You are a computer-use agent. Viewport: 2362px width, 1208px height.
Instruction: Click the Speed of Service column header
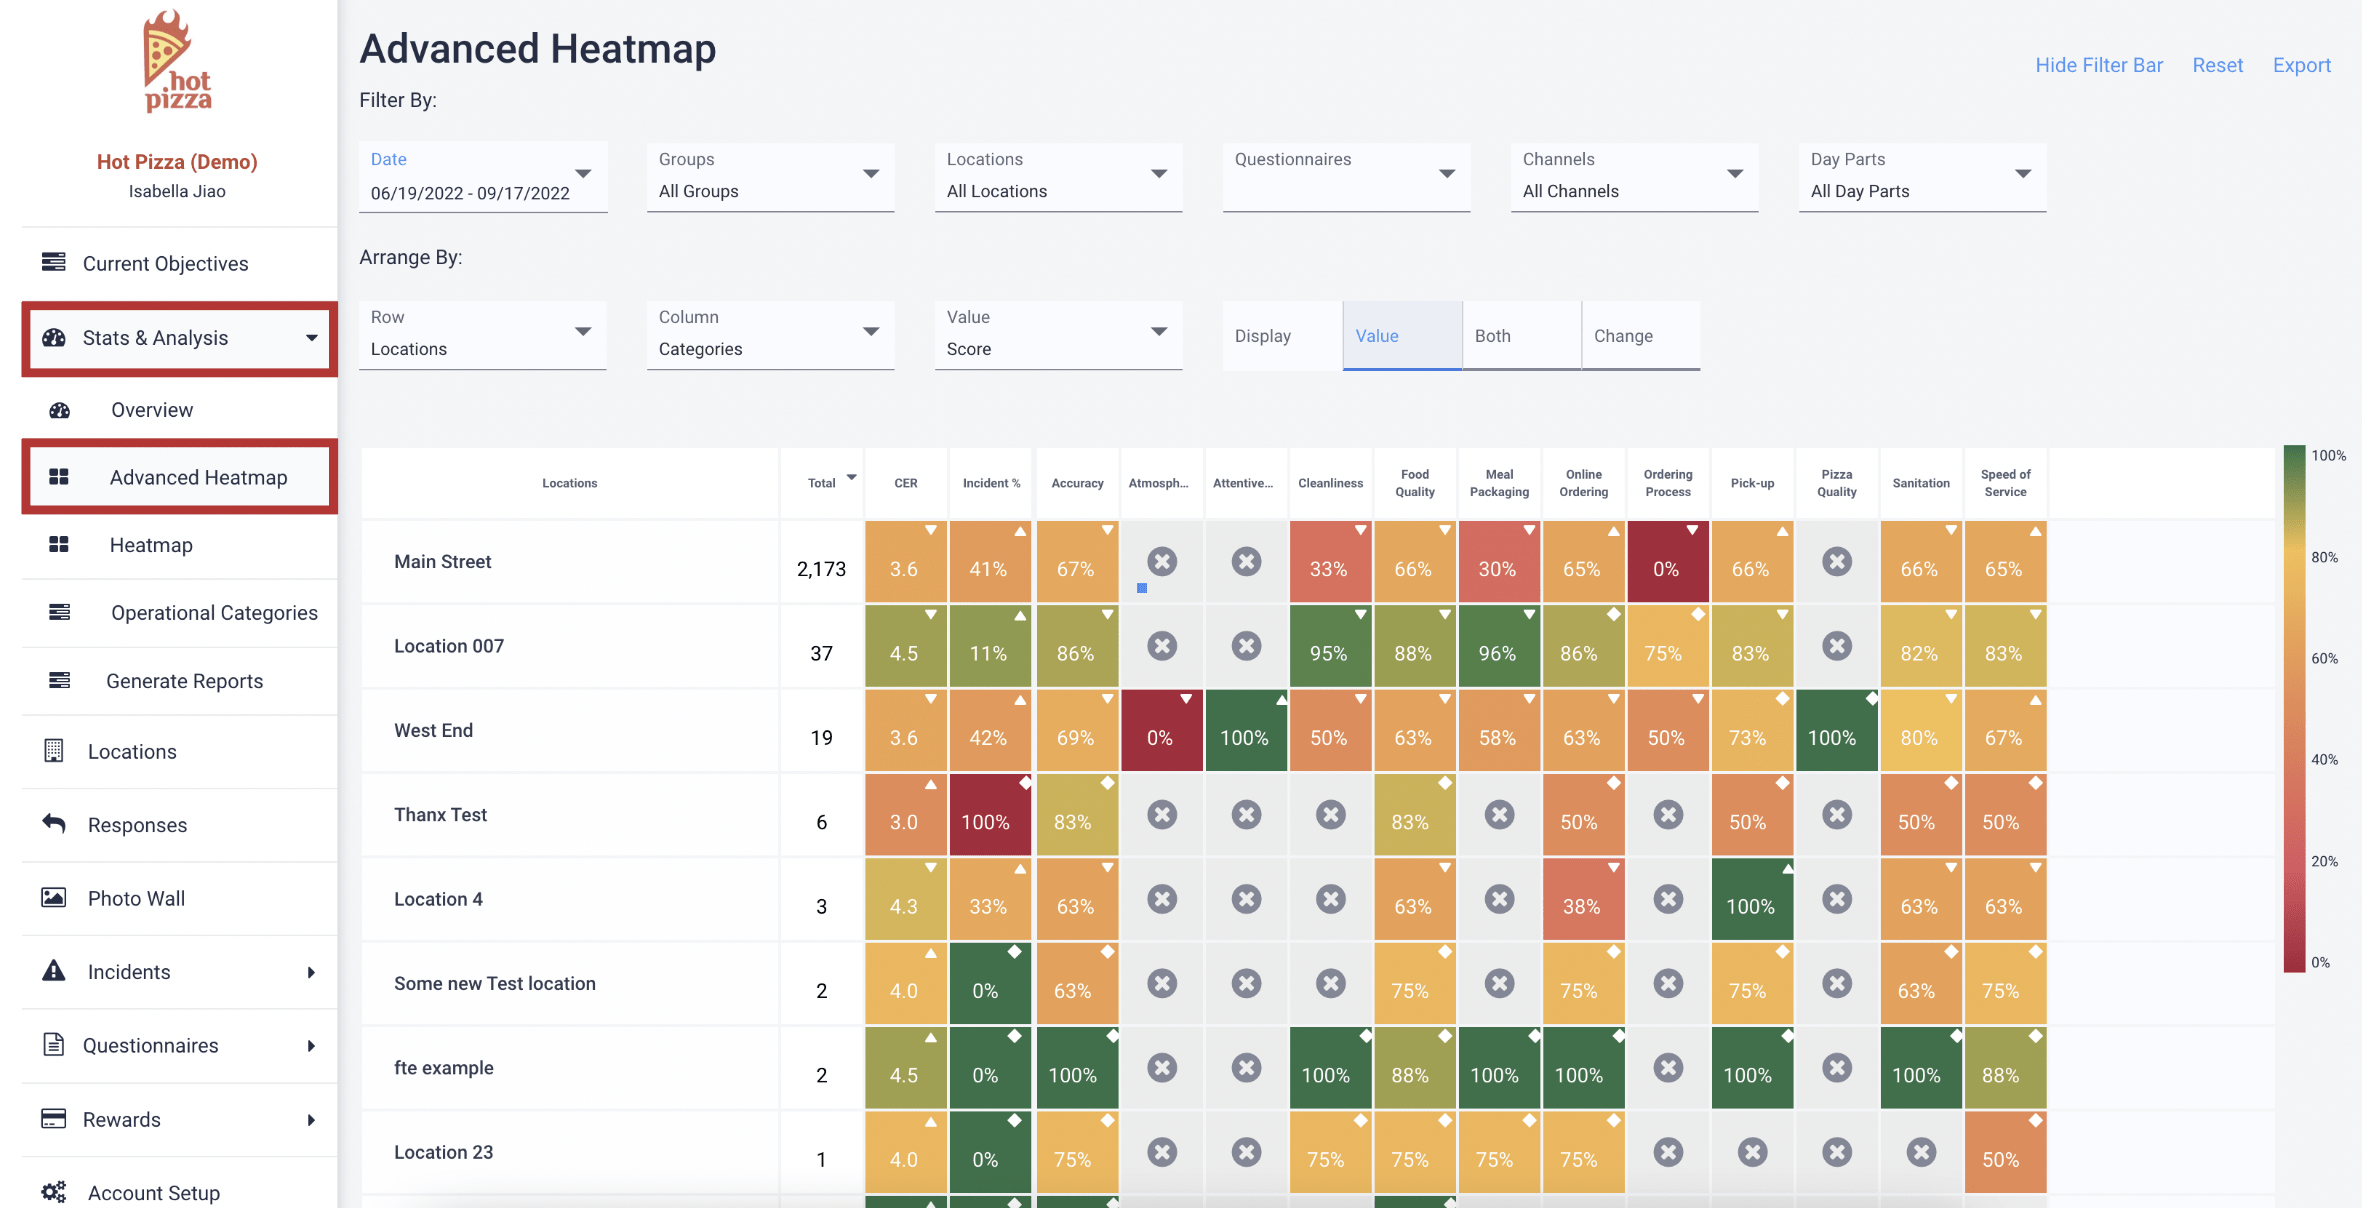2005,483
